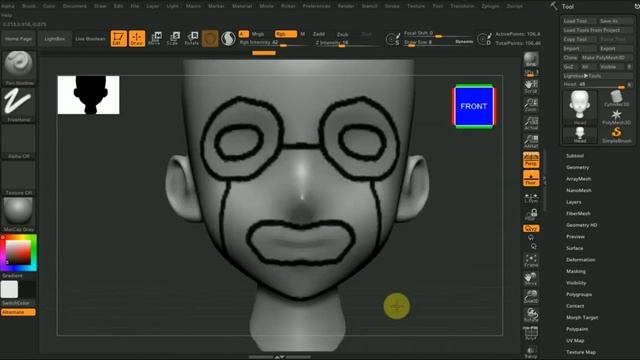Open the current brush thumbnail
640x360 pixels.
pos(19,65)
